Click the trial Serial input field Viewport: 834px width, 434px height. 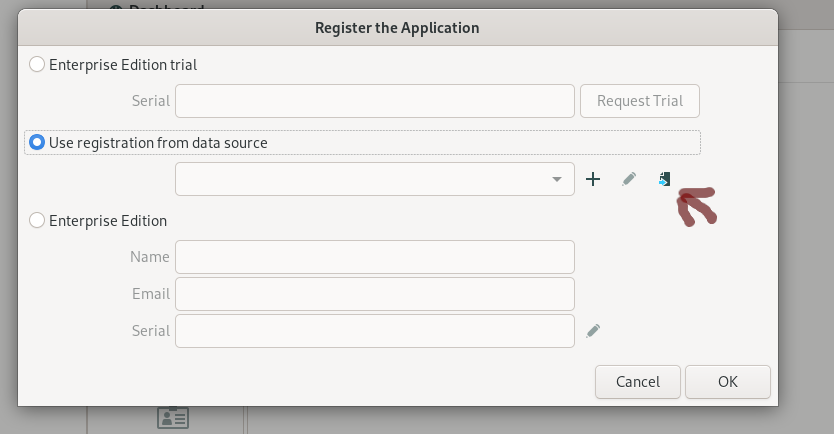(x=375, y=101)
